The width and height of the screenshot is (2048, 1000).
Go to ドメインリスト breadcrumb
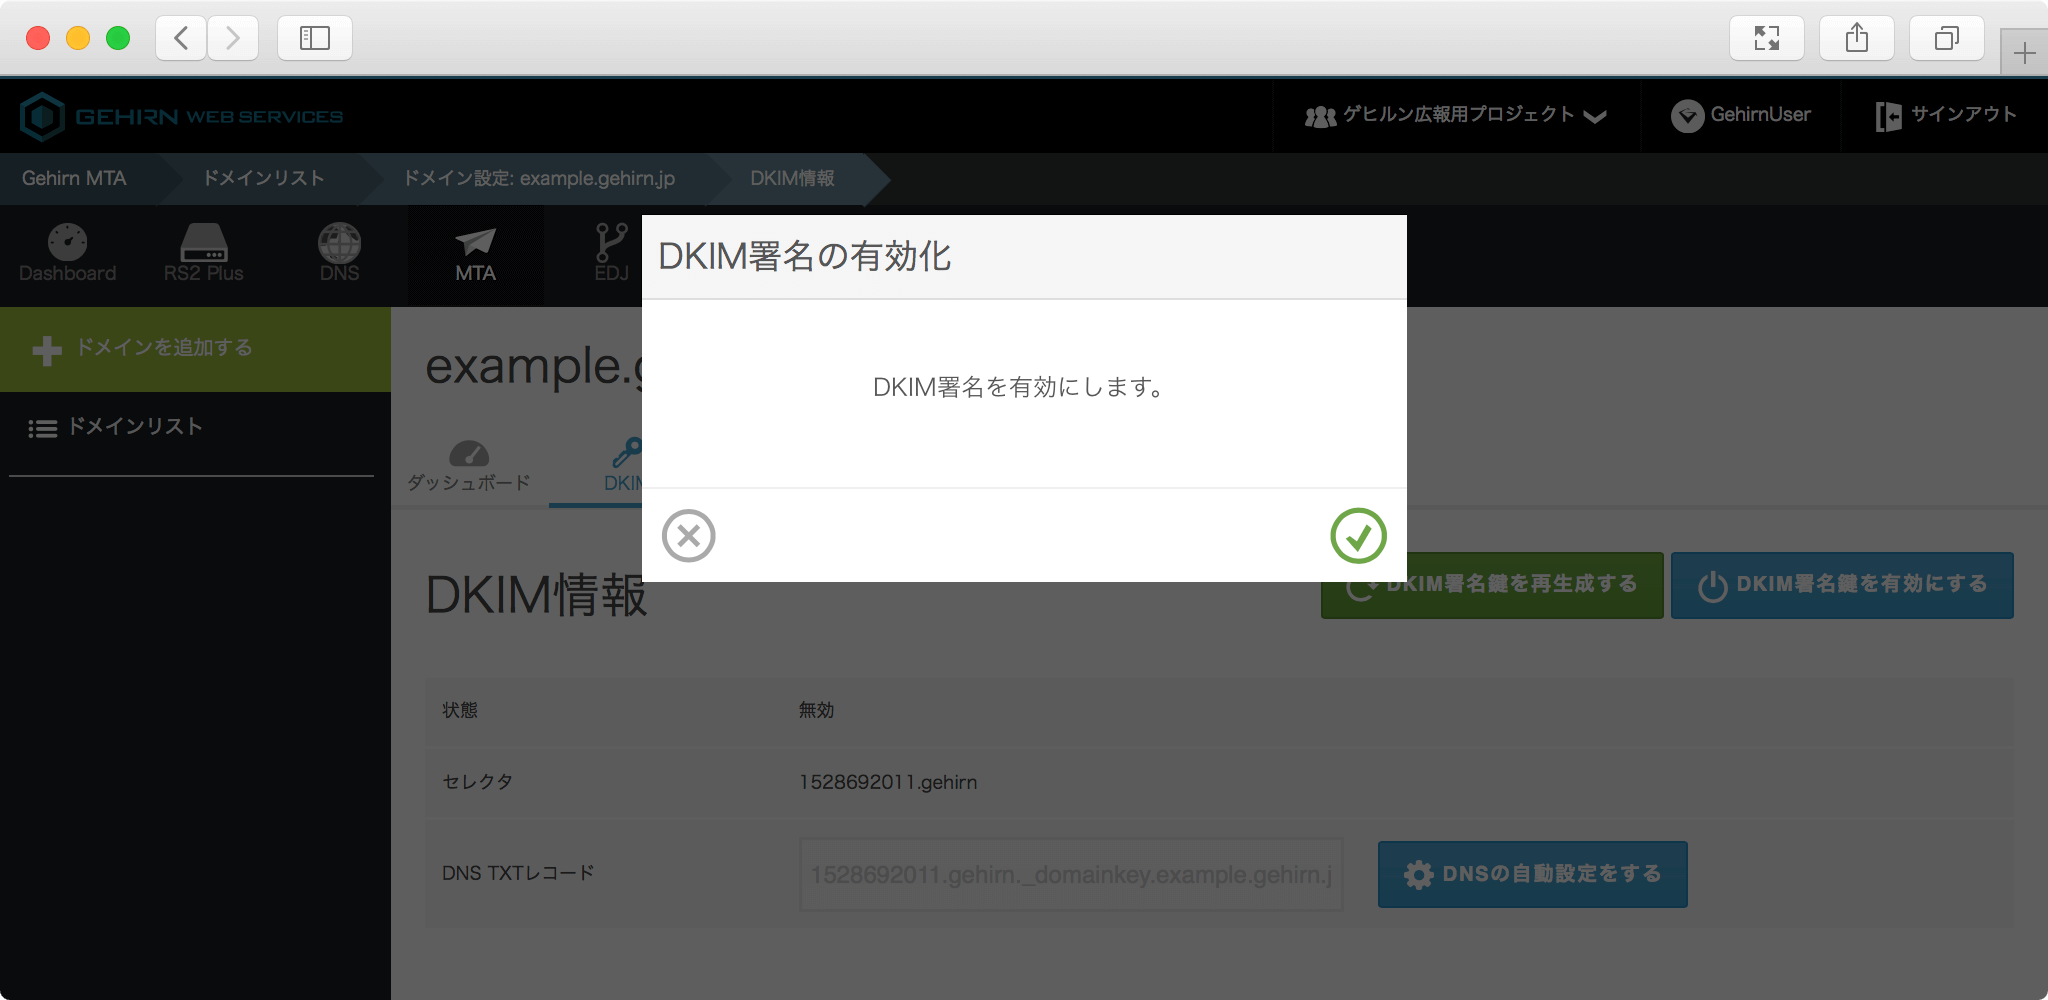(x=263, y=178)
